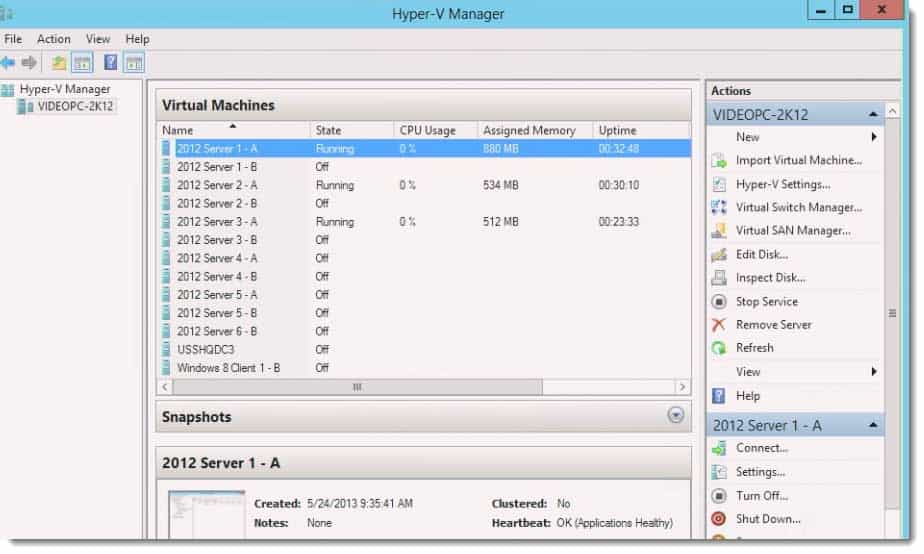Click the Back arrow in toolbar

tap(8, 62)
